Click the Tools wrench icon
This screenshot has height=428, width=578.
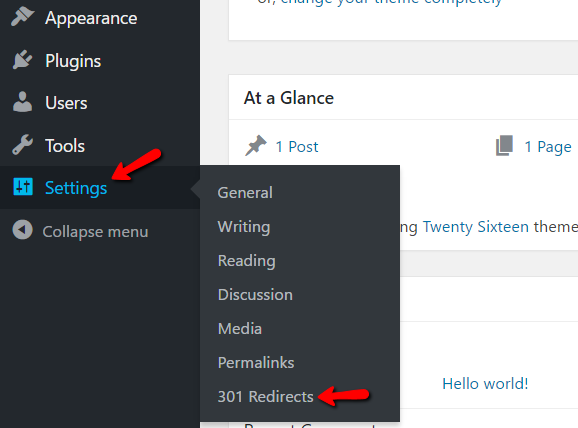(x=22, y=145)
